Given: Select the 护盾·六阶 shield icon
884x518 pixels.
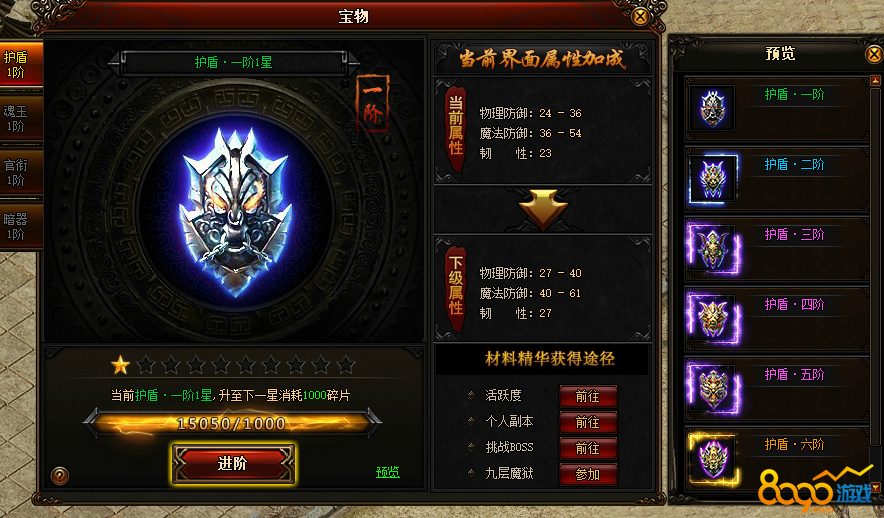Looking at the screenshot, I should coord(713,458).
